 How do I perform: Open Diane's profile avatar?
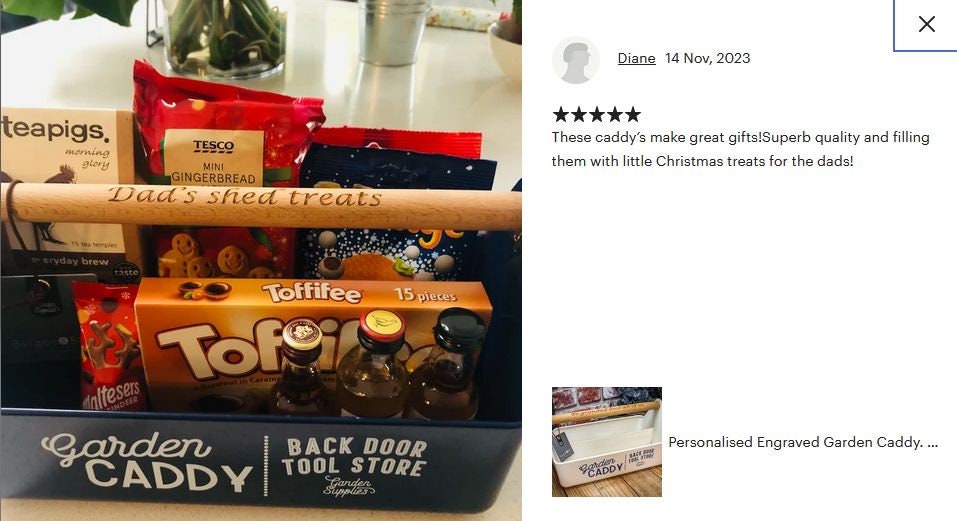(576, 60)
